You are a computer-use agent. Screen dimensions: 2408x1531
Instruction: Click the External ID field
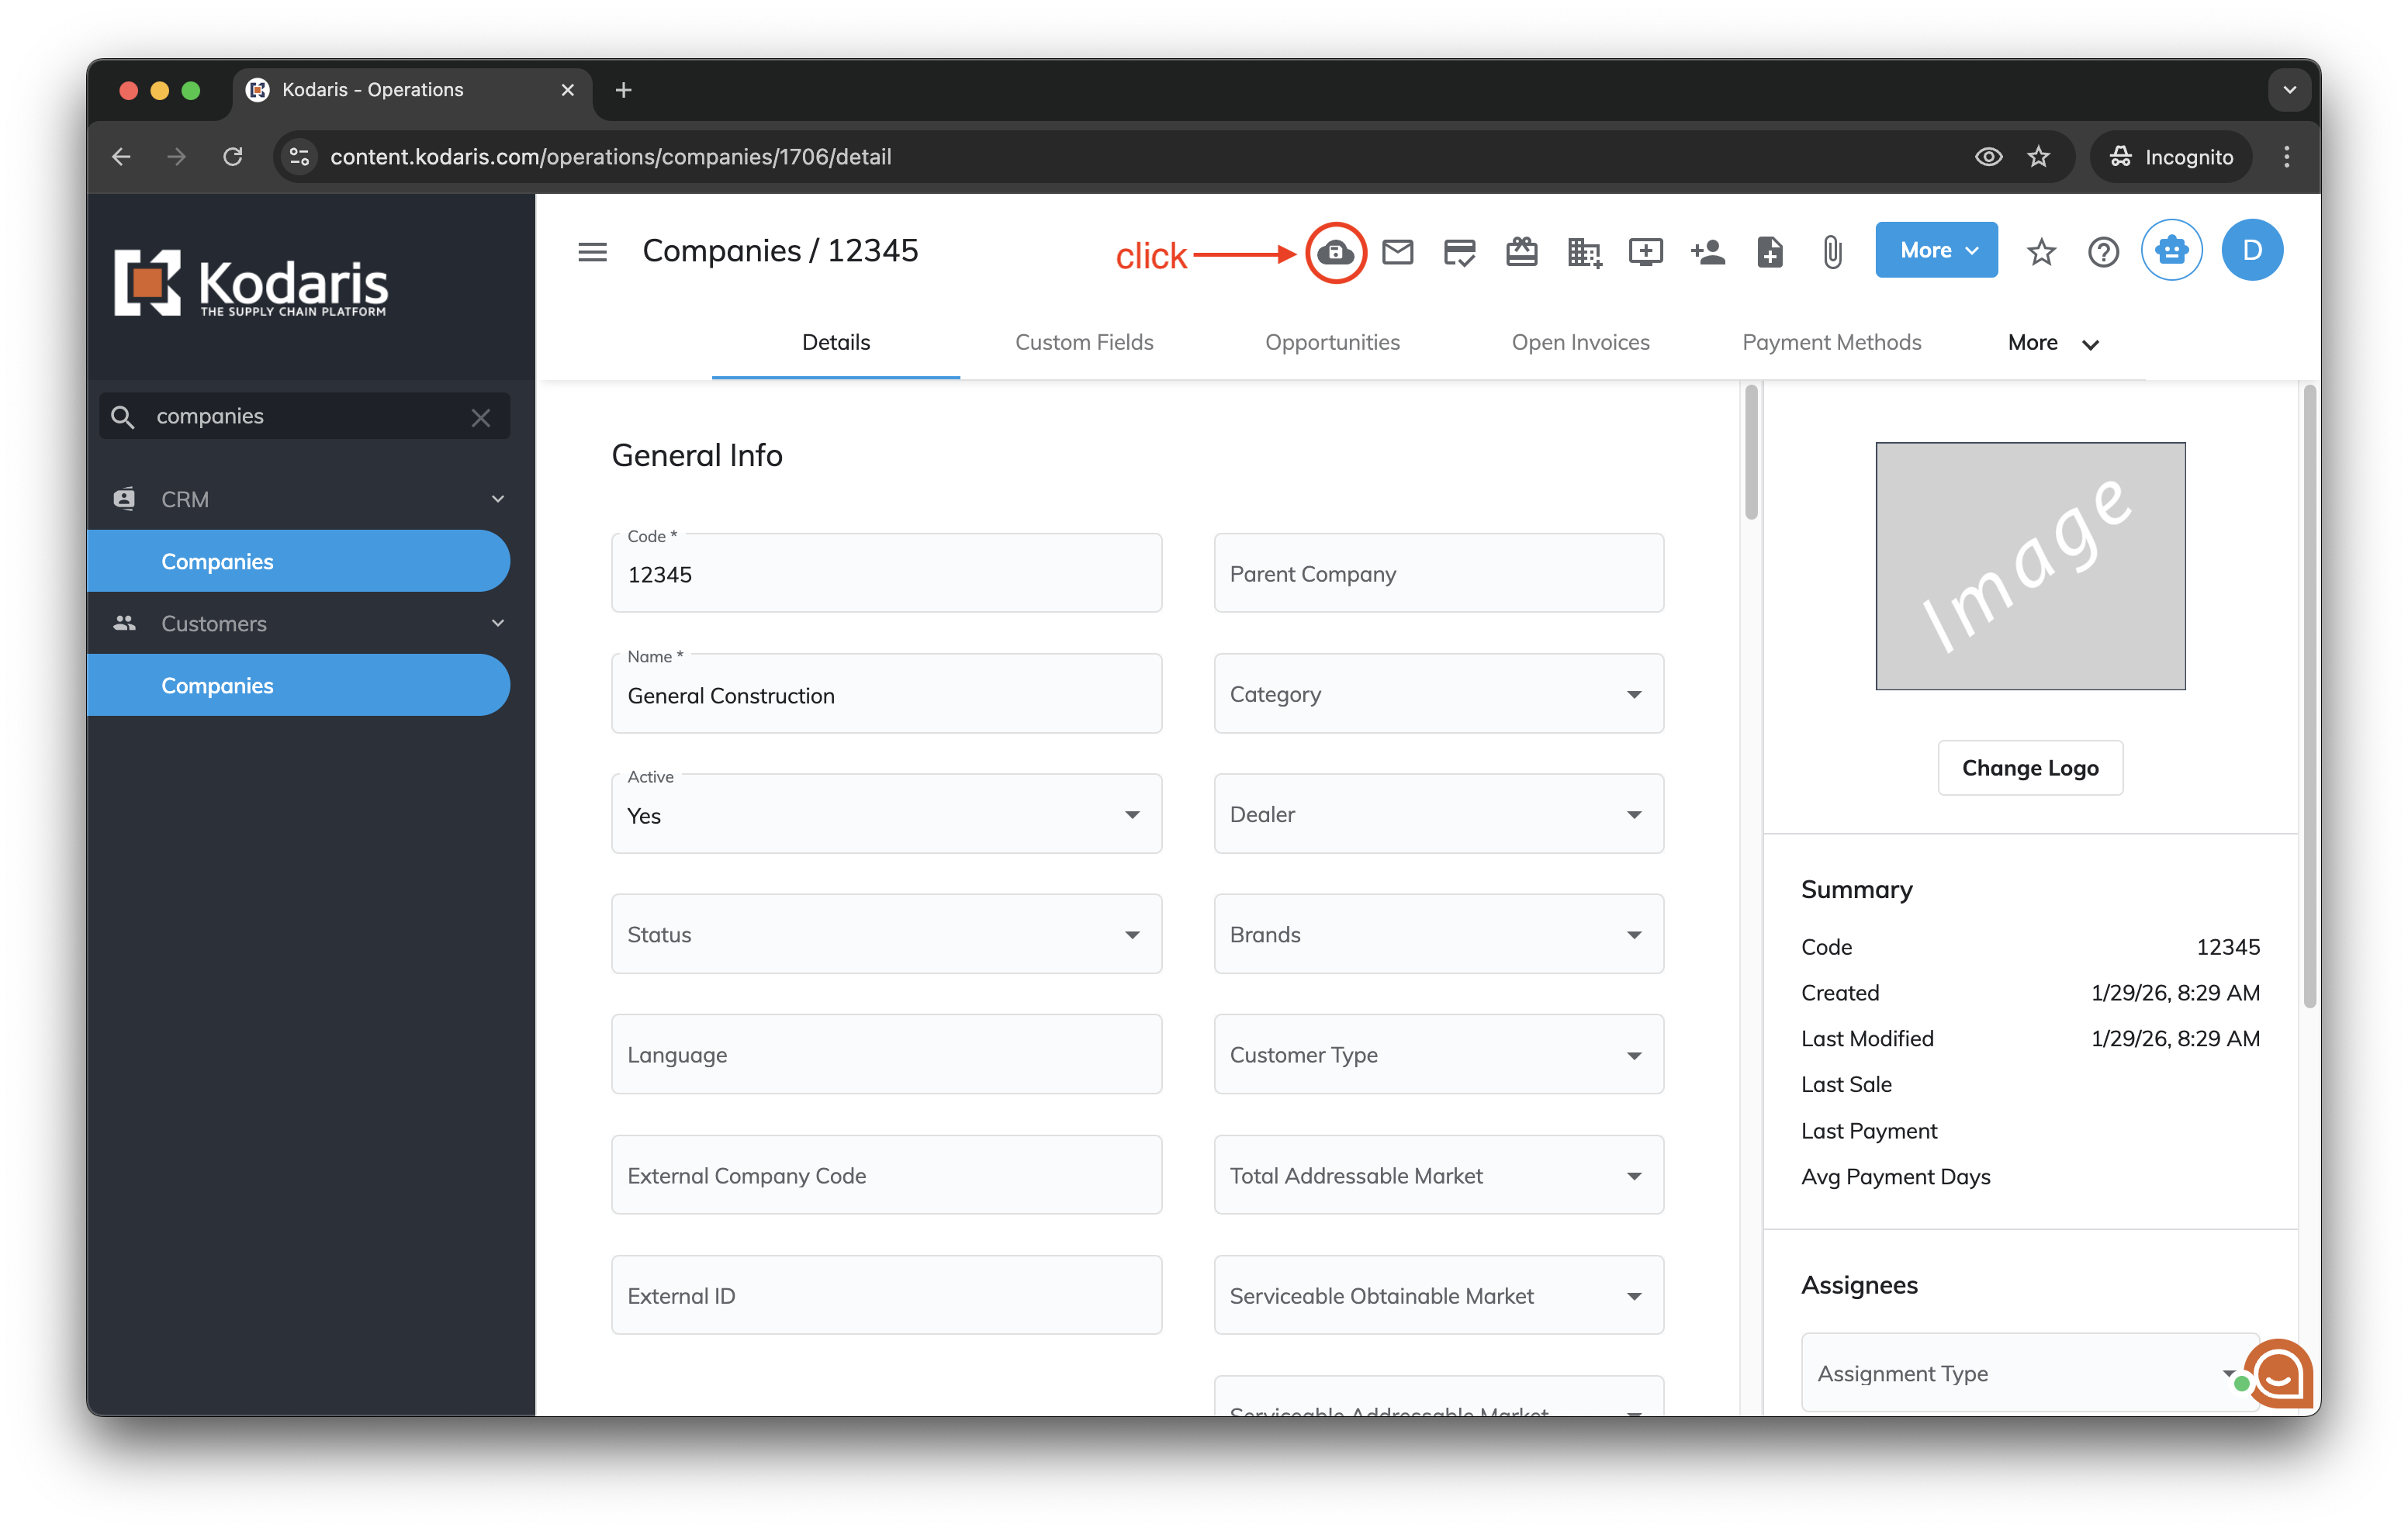(x=886, y=1295)
